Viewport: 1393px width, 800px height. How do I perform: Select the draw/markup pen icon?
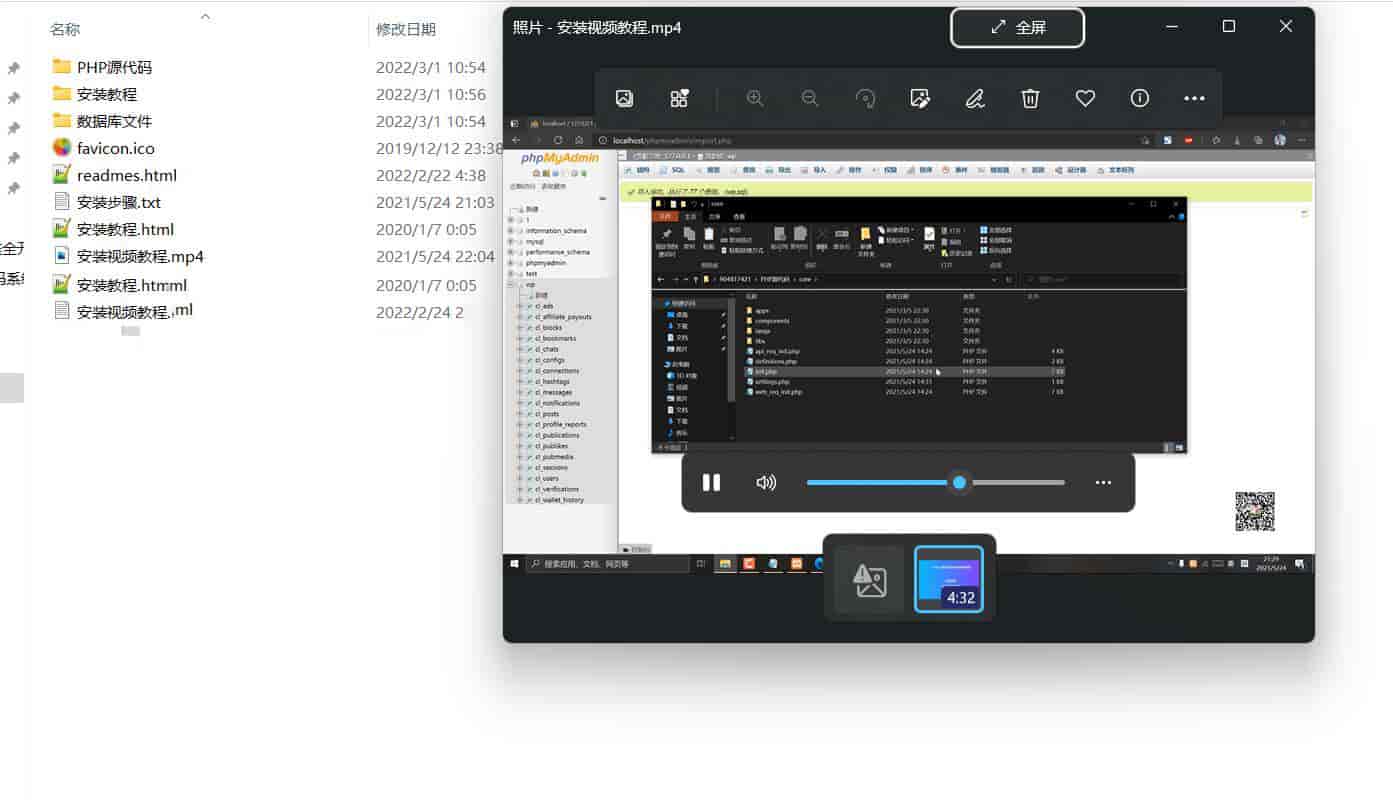[x=975, y=98]
